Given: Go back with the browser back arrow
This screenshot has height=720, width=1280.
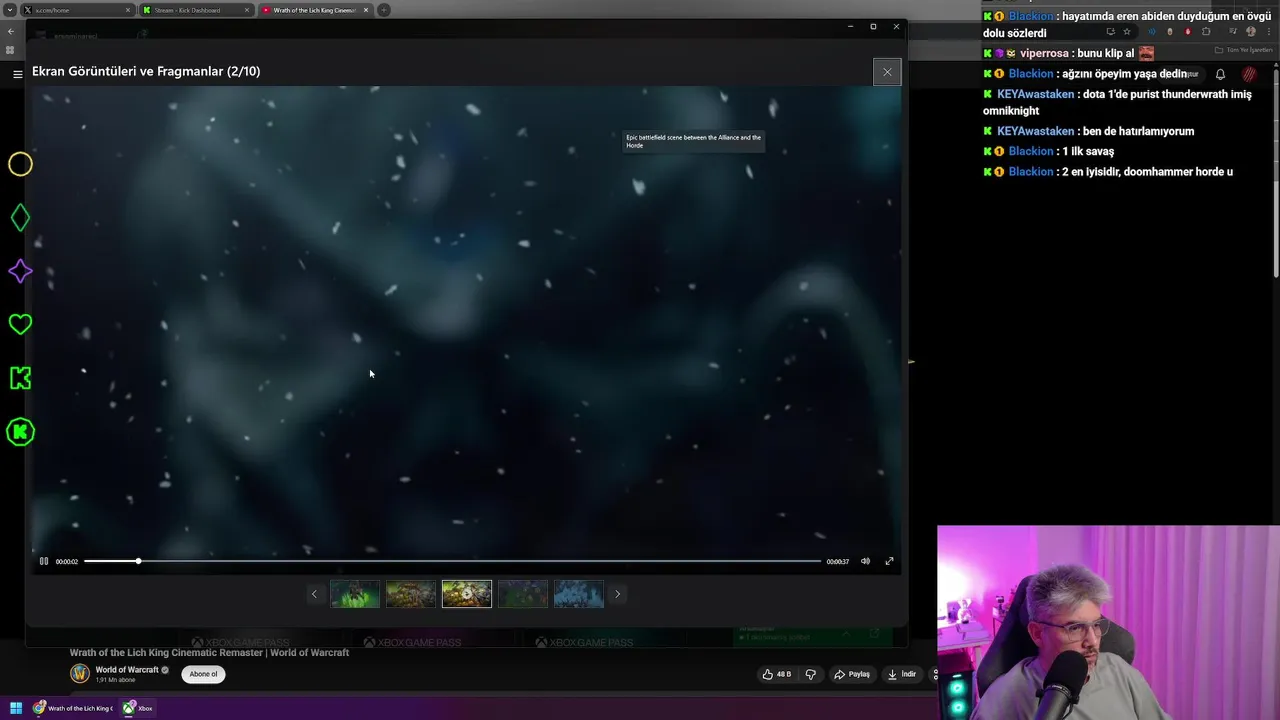Looking at the screenshot, I should 10,32.
